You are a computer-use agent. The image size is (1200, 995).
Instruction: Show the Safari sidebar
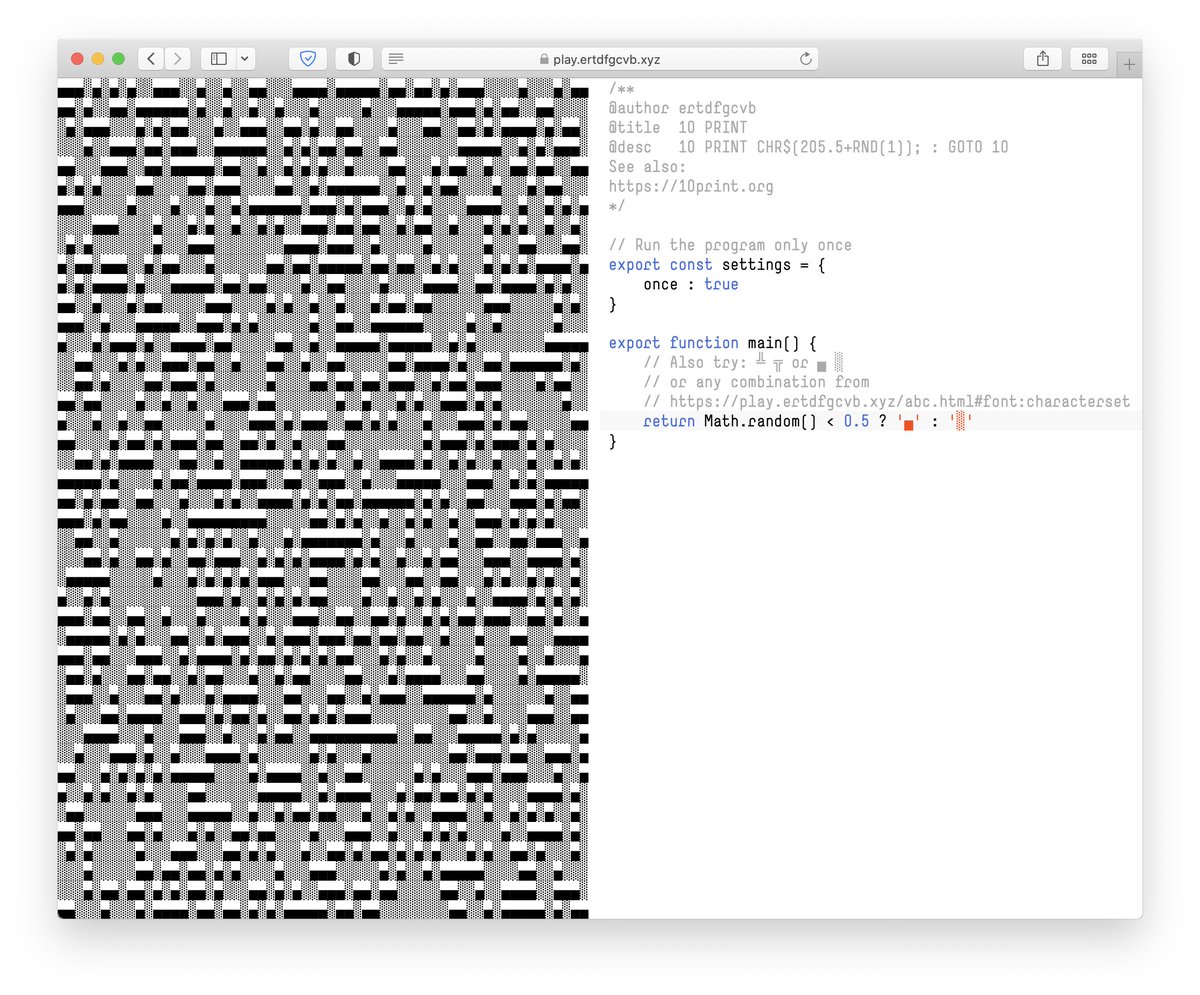coord(219,59)
